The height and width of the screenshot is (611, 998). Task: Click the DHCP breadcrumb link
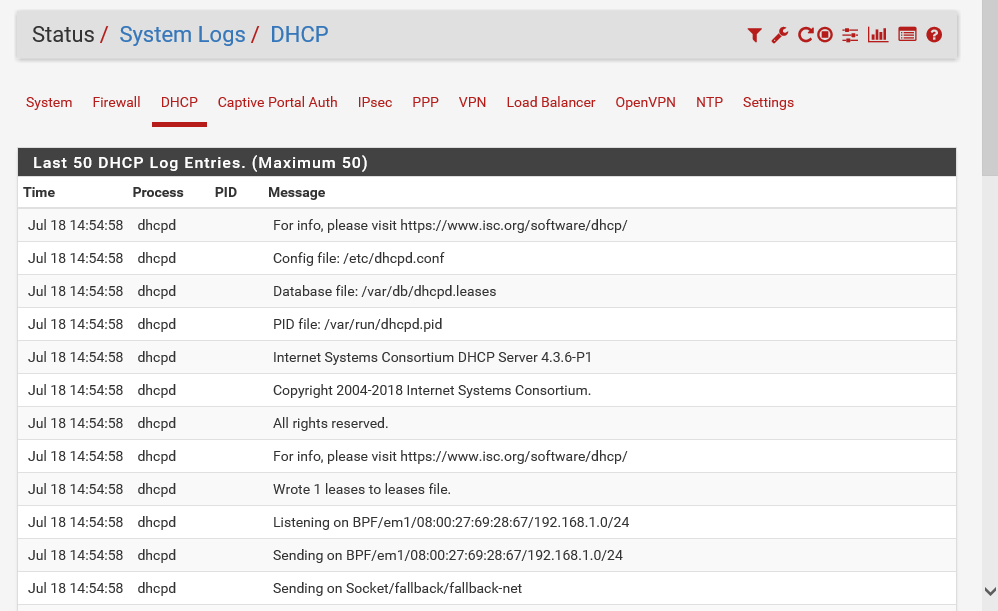[299, 35]
